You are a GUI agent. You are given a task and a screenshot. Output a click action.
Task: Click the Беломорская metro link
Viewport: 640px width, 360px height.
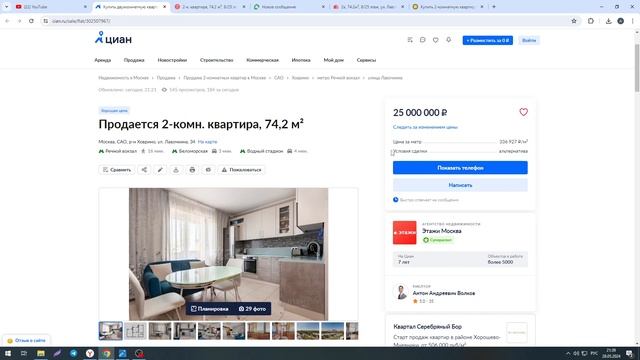[x=193, y=151]
